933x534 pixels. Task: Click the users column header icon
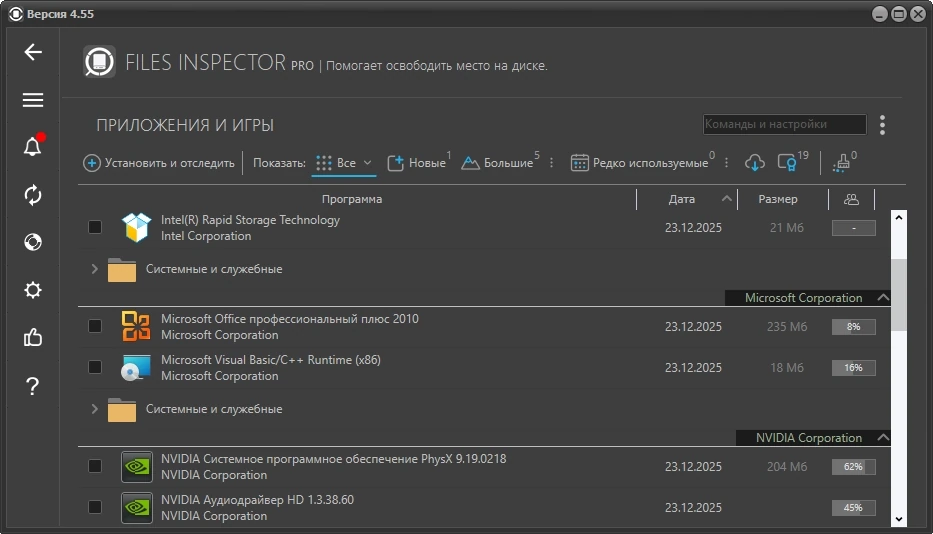[x=851, y=199]
